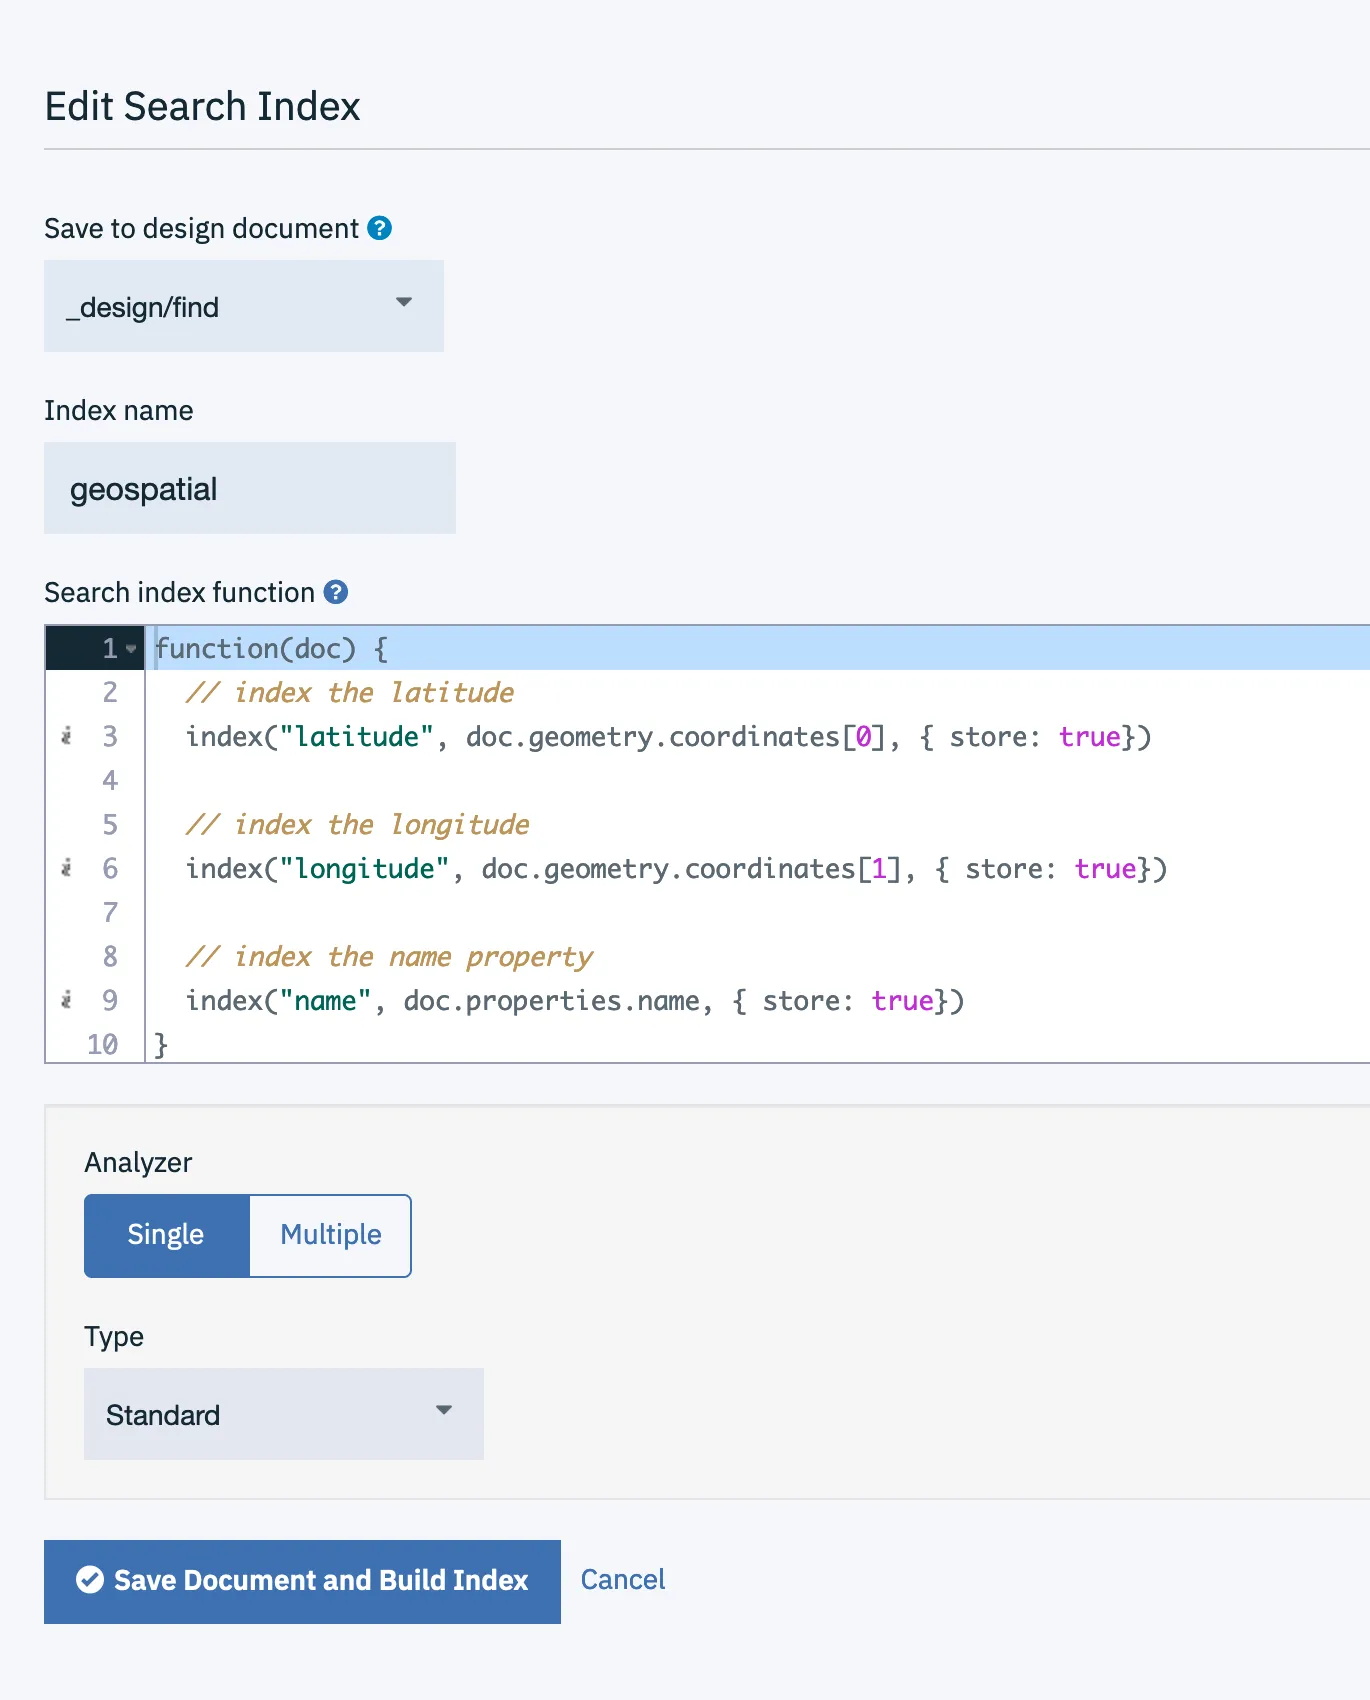Focus the Index name field containing geospatial
Viewport: 1370px width, 1700px height.
250,488
